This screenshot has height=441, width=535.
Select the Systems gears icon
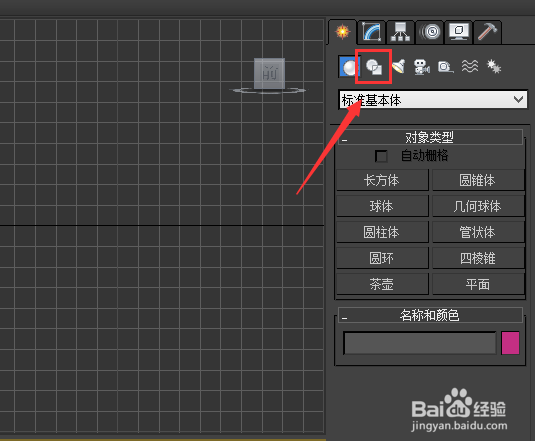[494, 67]
